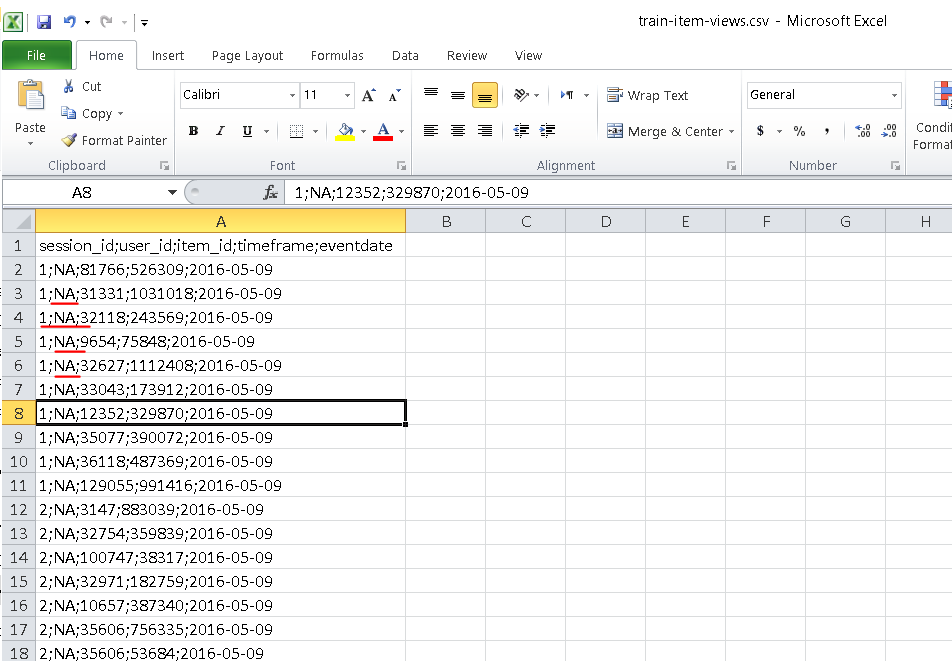Open the Font Size dropdown
This screenshot has width=952, height=661.
point(345,94)
